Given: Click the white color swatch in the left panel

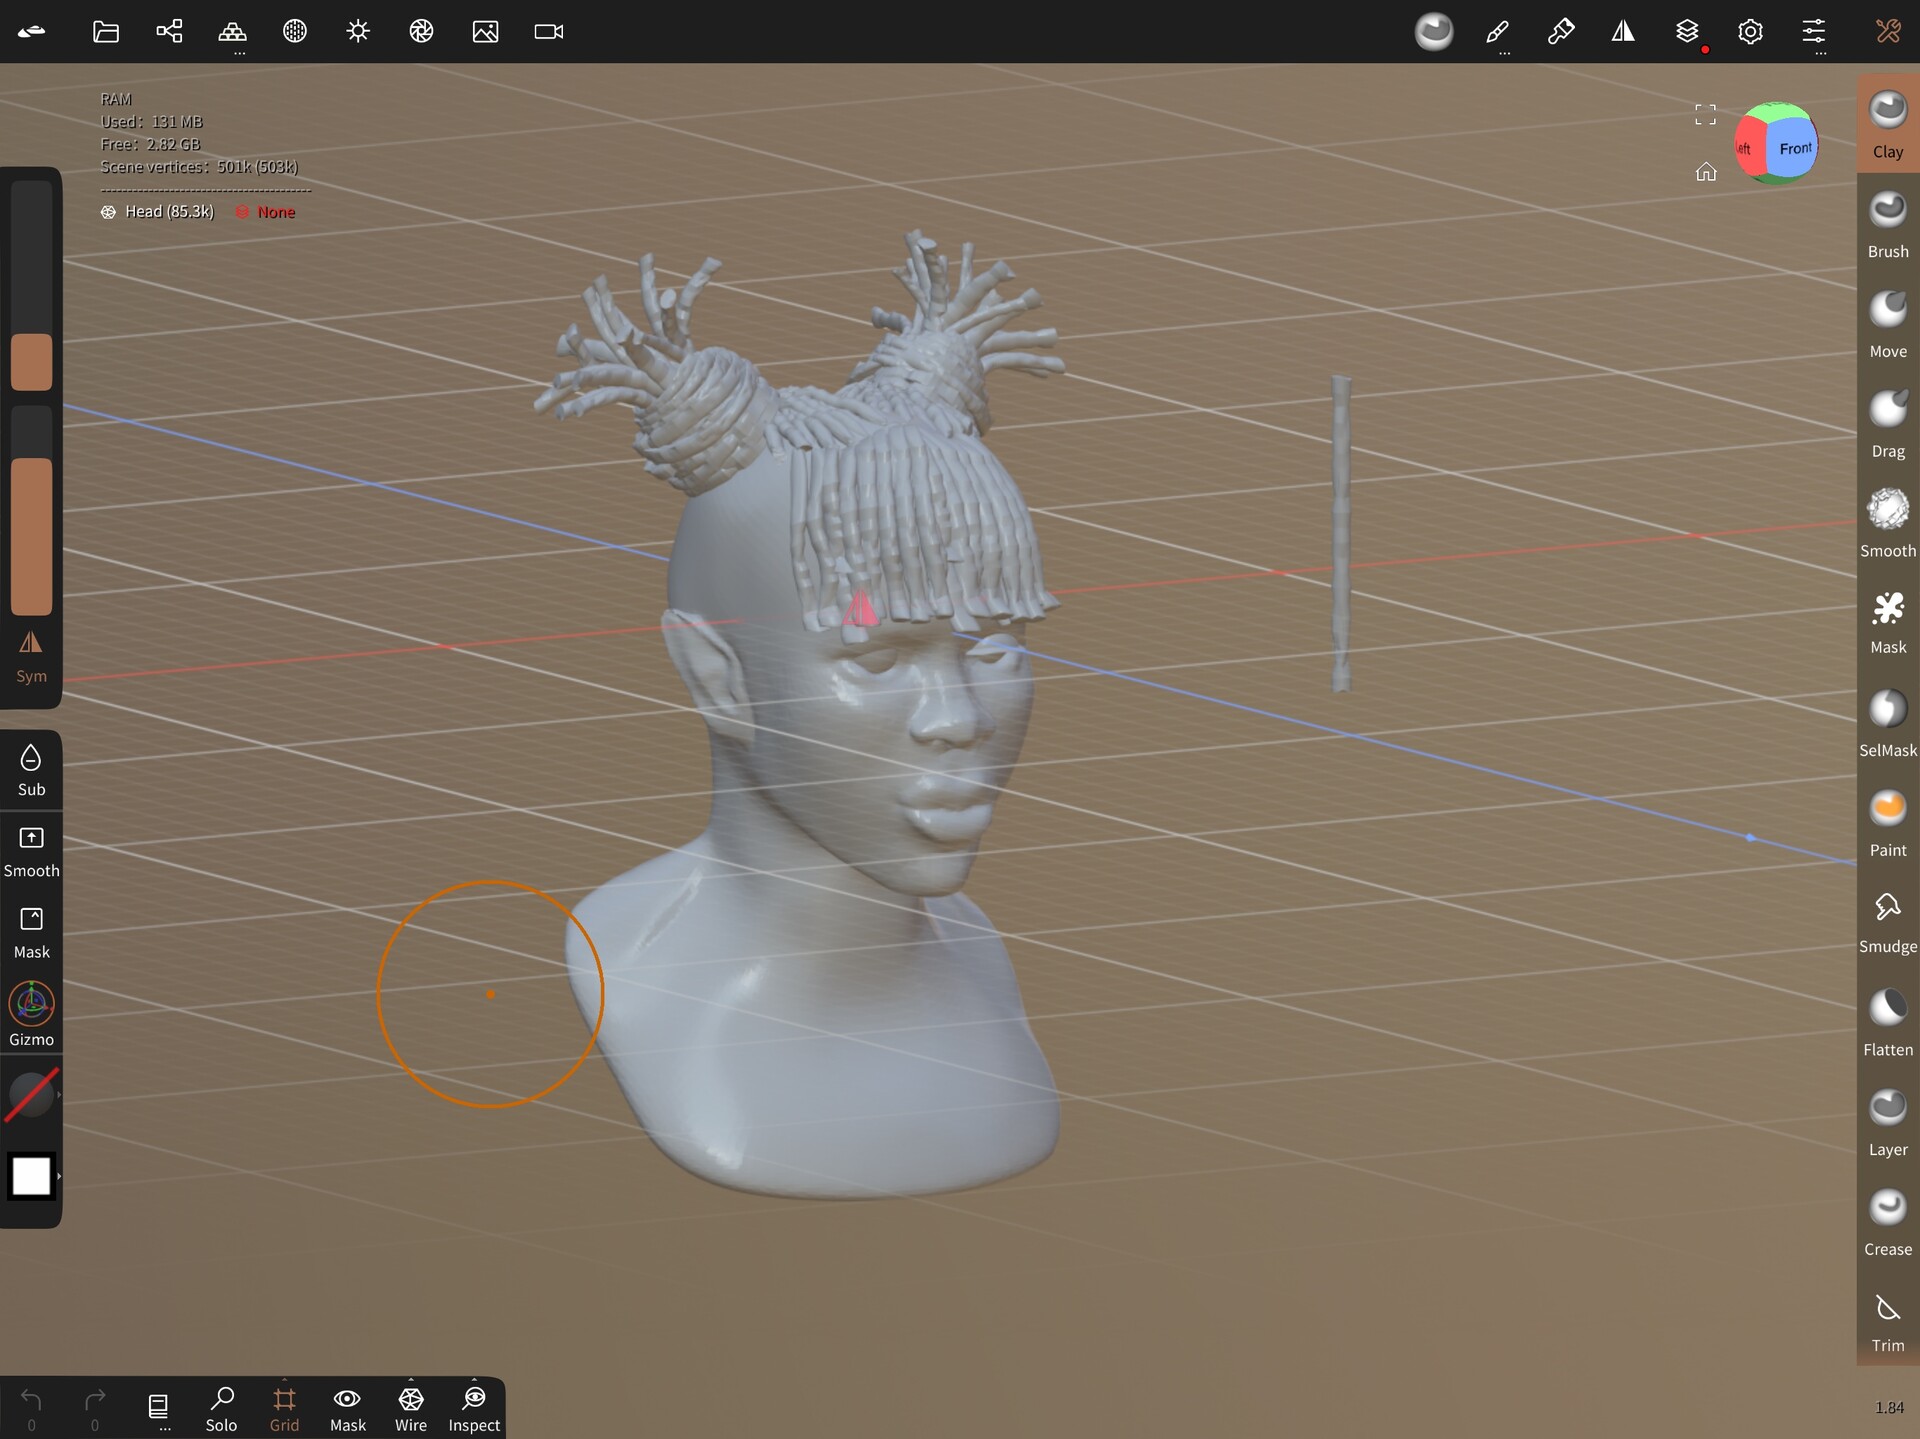Looking at the screenshot, I should pyautogui.click(x=29, y=1176).
